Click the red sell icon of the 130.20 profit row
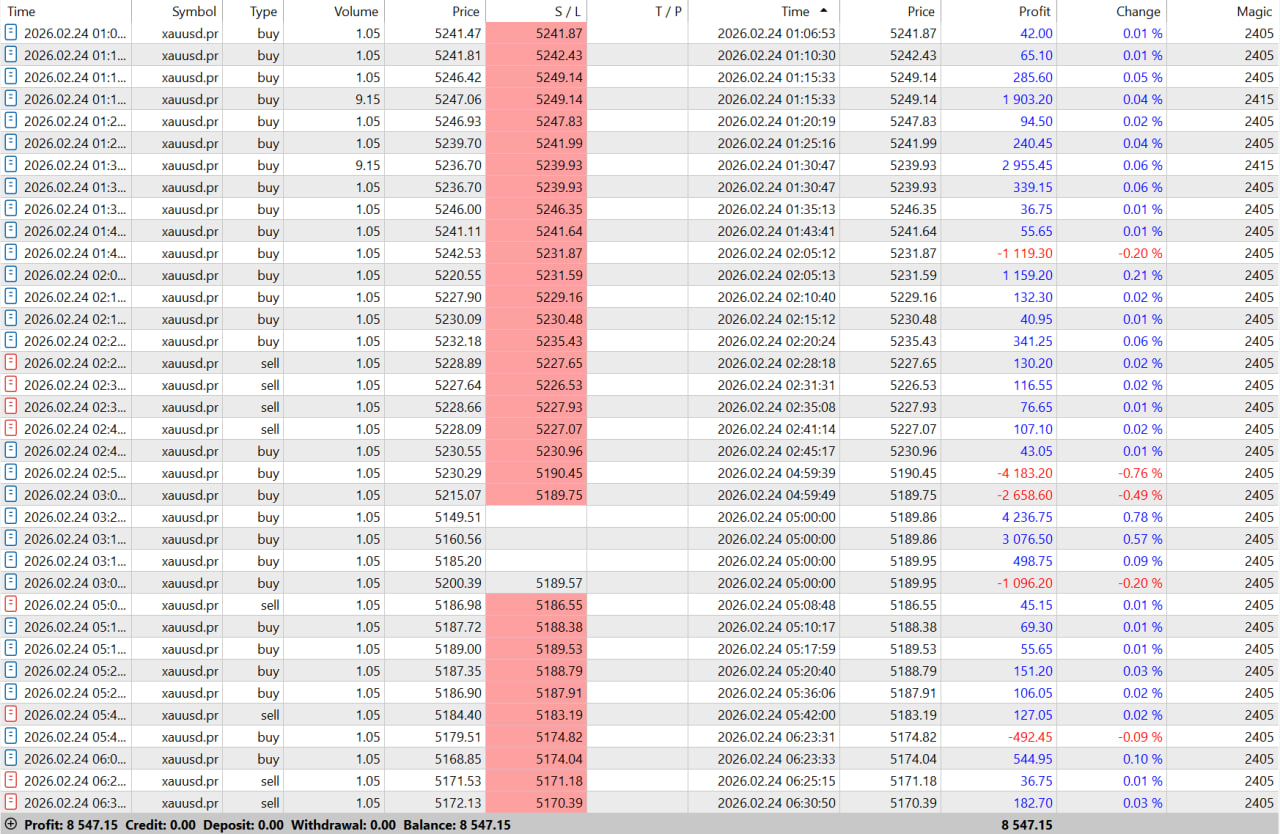 (x=11, y=363)
